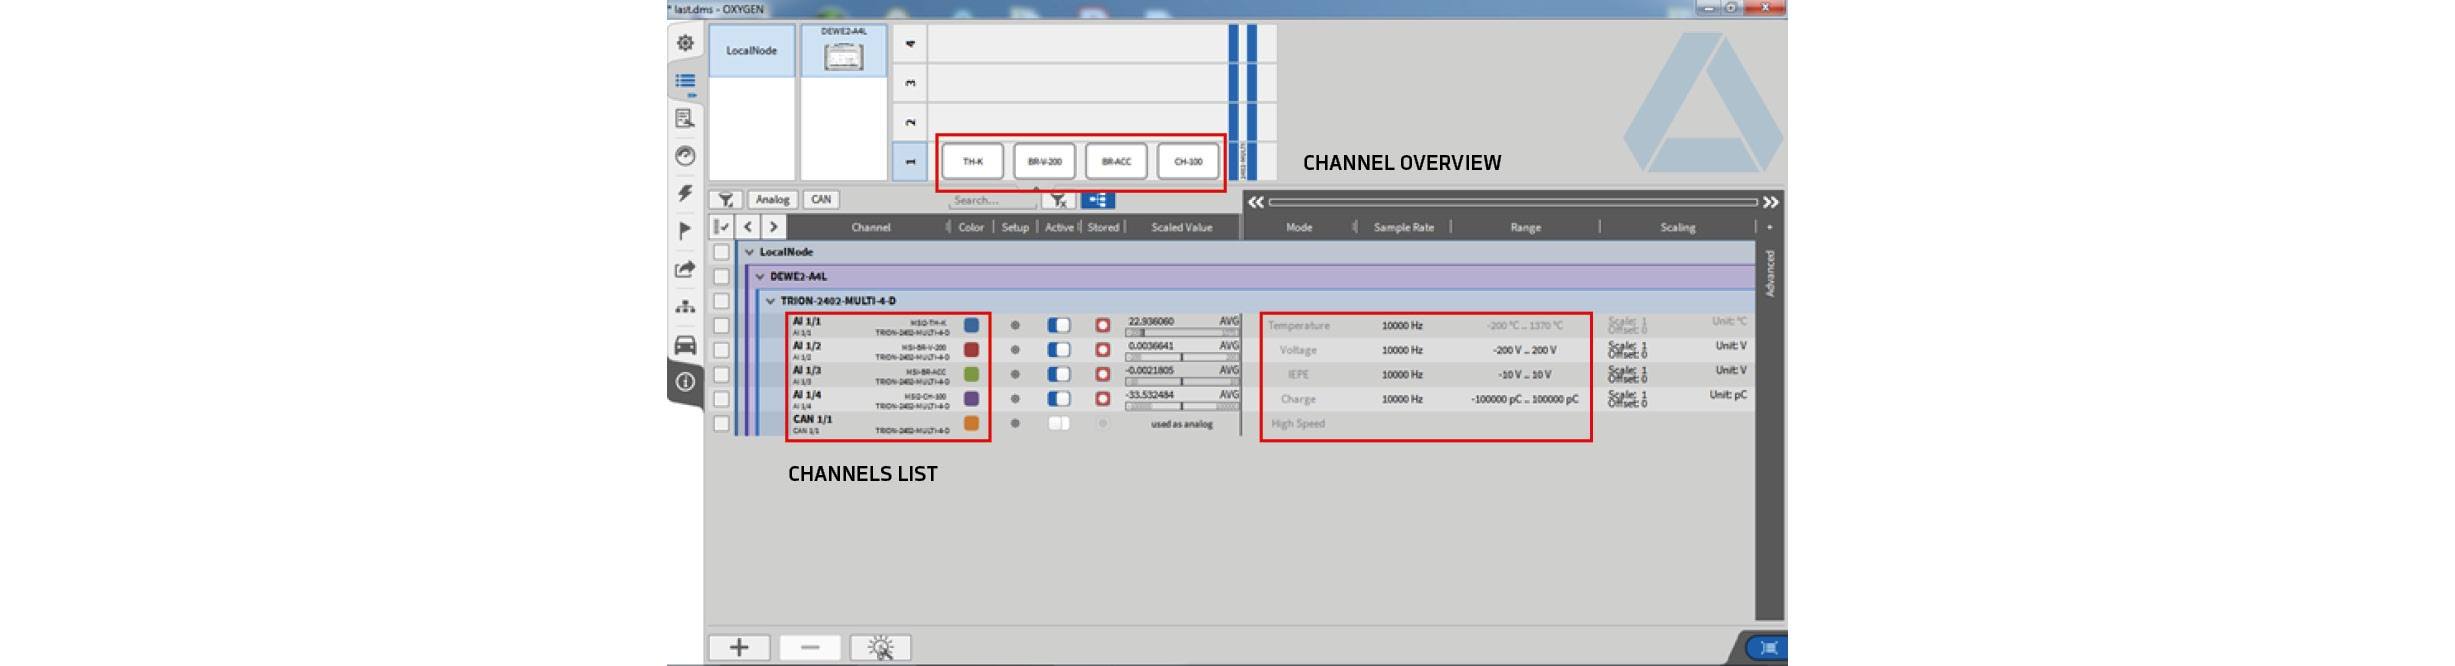Open the car icon in sidebar
The width and height of the screenshot is (2455, 666).
tap(685, 345)
